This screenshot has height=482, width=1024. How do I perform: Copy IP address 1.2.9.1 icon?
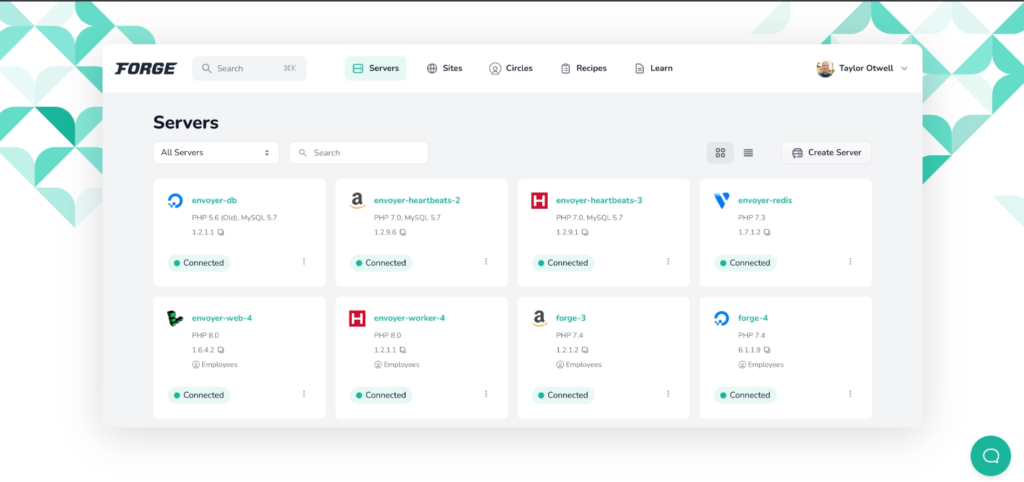point(585,233)
